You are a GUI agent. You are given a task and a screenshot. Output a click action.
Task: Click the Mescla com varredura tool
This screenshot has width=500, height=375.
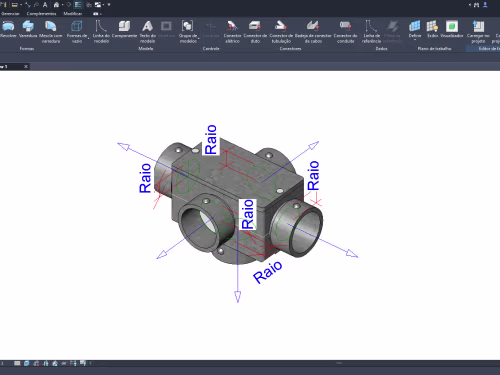[x=51, y=32]
